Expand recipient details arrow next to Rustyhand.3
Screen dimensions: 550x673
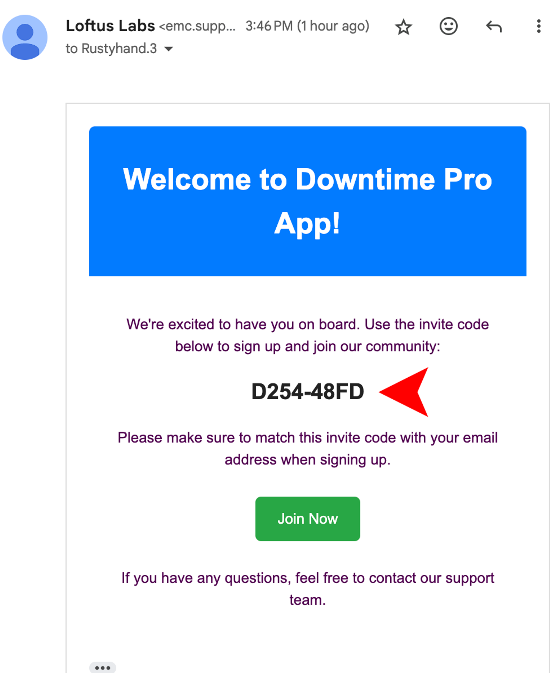(169, 49)
